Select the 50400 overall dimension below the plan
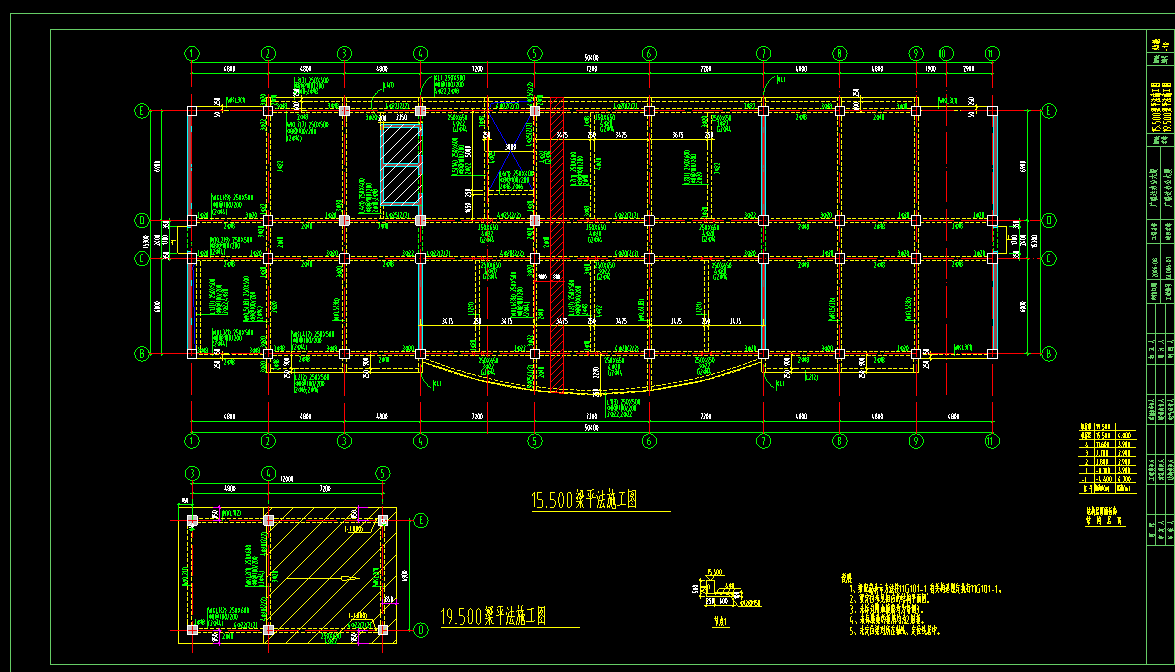1175x672 pixels. (x=592, y=428)
